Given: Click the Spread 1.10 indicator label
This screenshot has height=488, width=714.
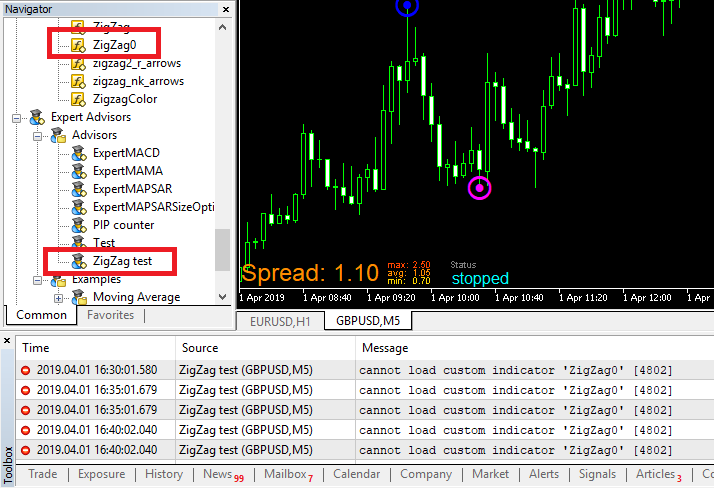Looking at the screenshot, I should click(310, 273).
